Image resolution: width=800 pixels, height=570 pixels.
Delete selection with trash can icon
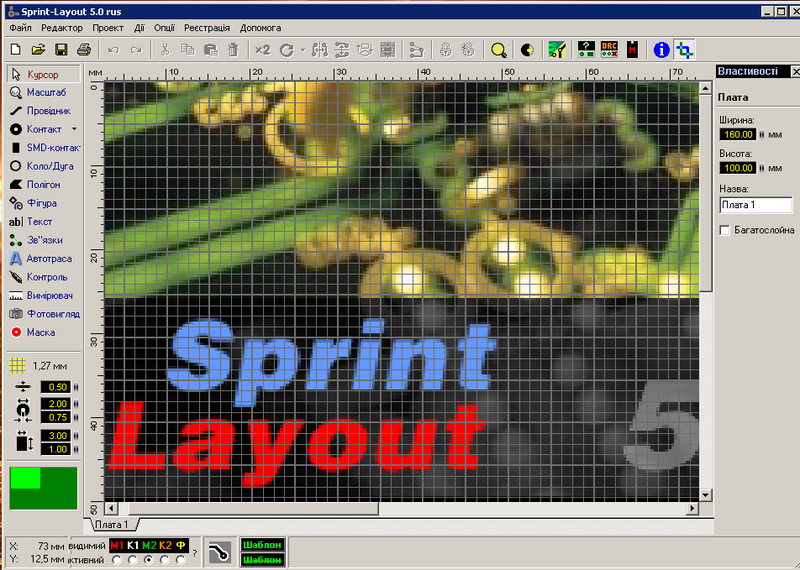233,49
